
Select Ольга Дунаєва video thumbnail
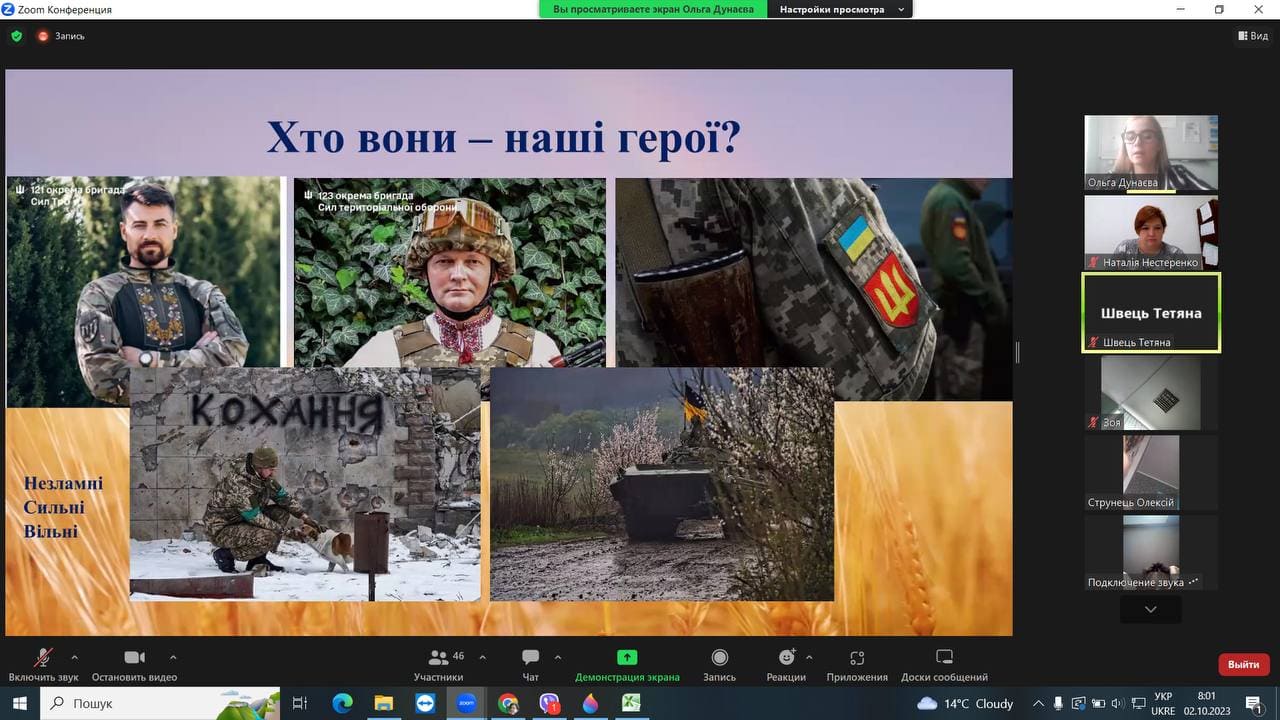click(1151, 153)
